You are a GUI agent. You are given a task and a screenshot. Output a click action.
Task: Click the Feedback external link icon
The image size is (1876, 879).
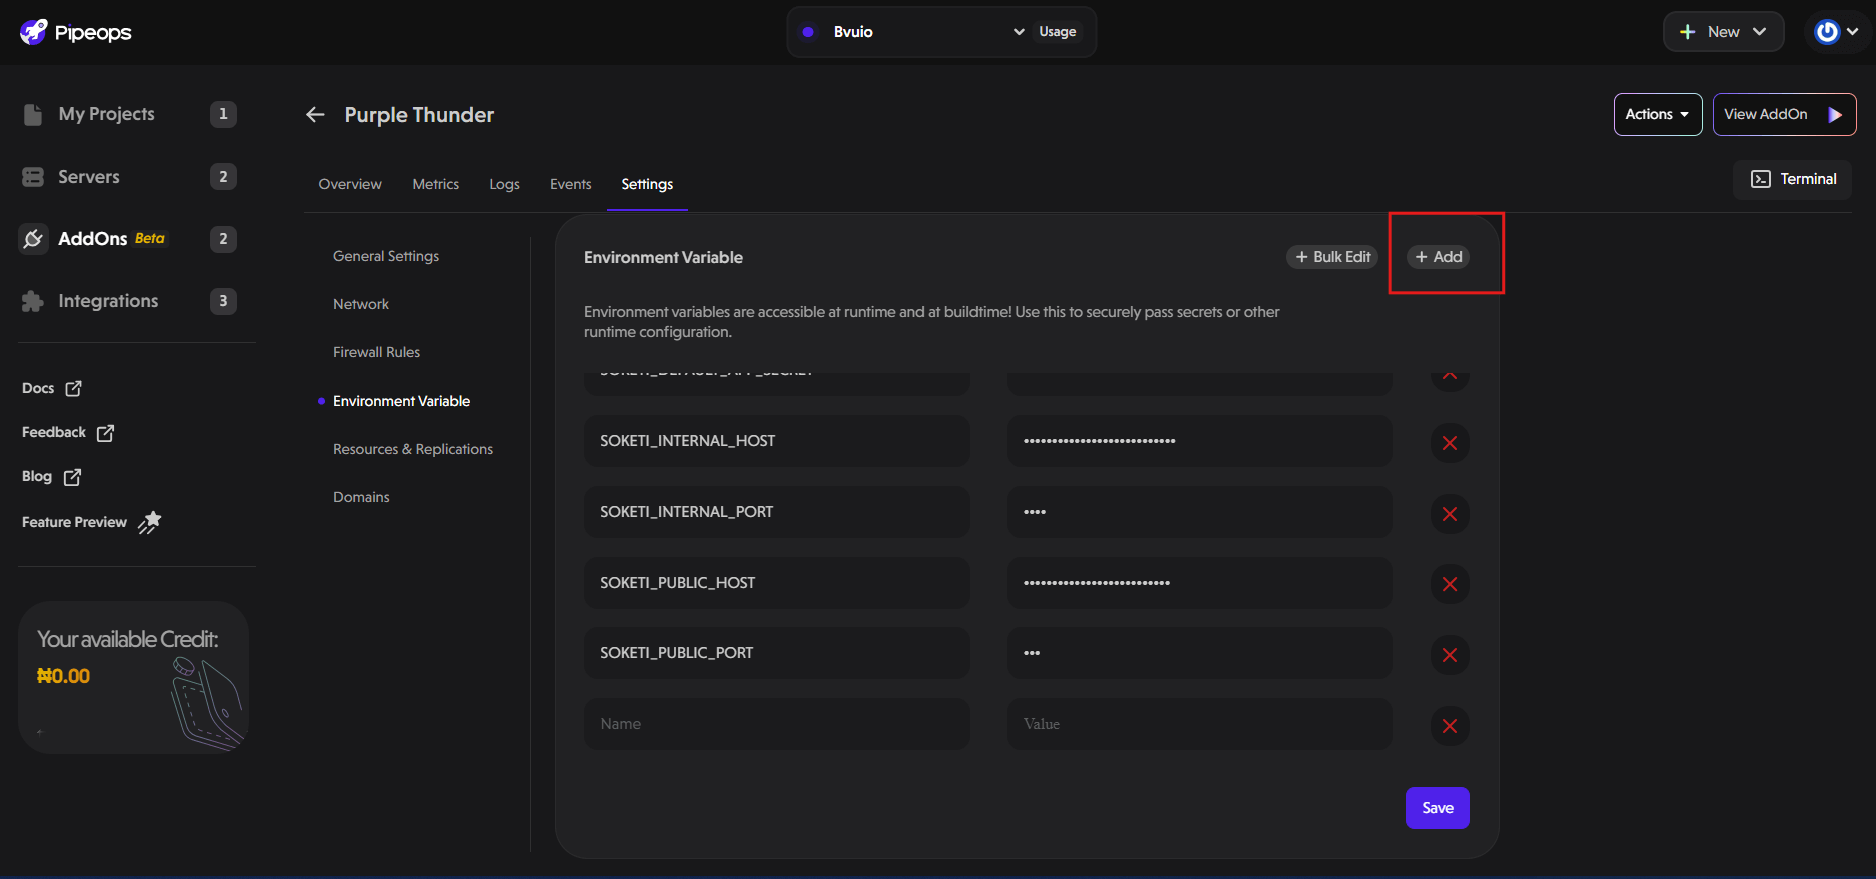click(105, 432)
